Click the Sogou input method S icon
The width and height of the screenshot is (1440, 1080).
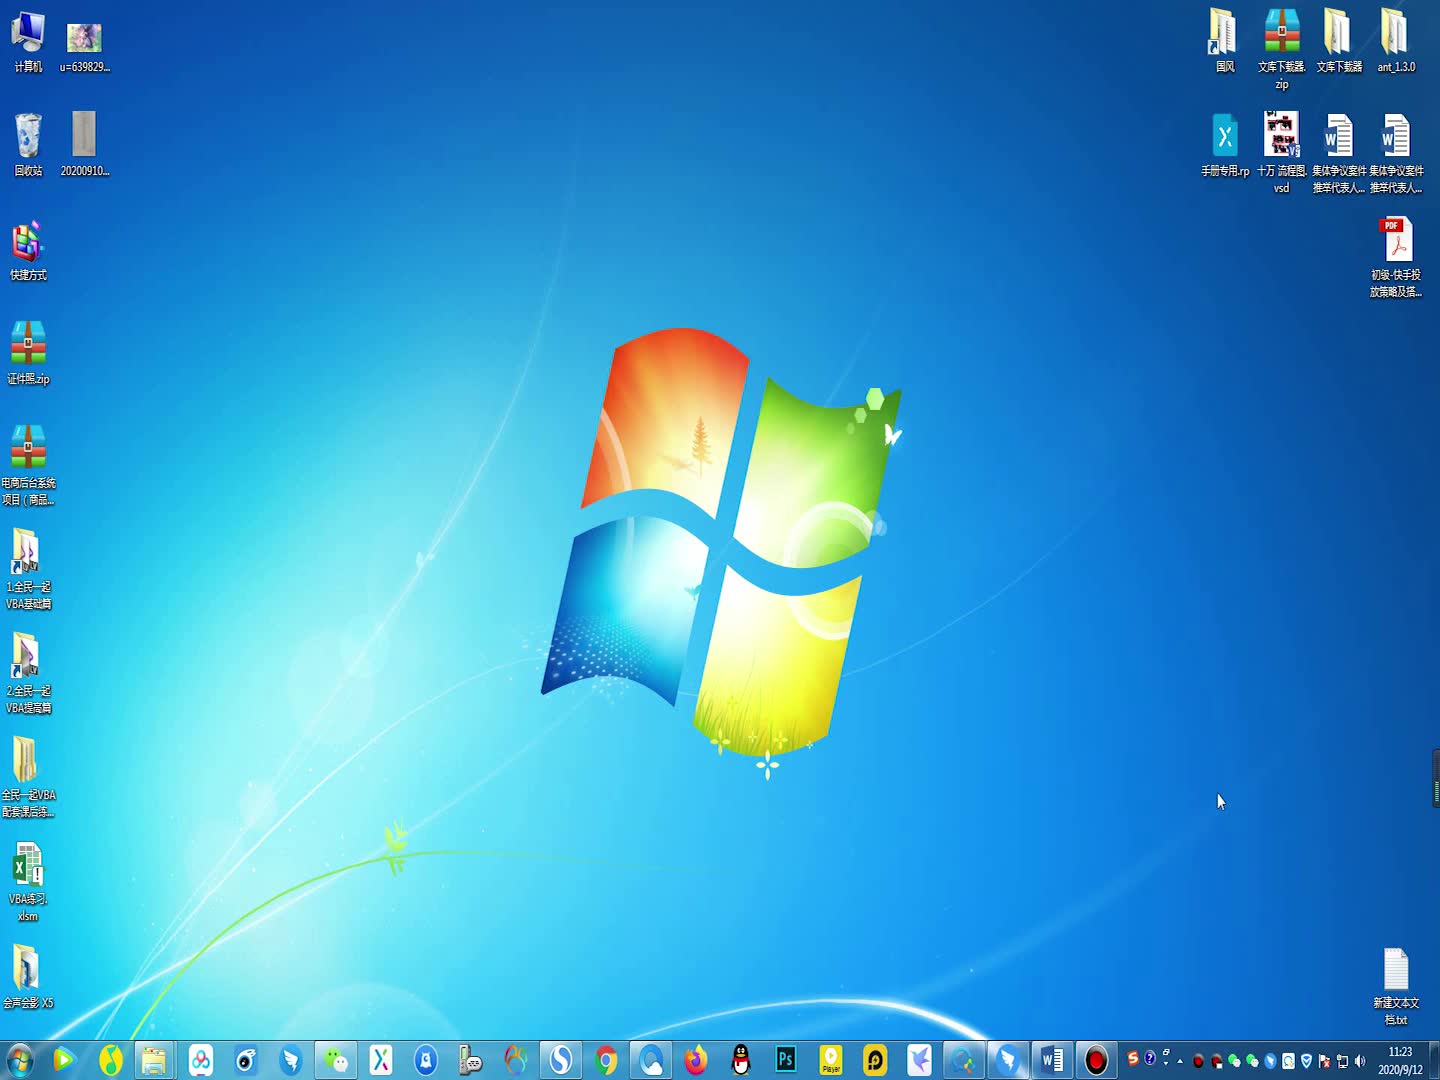click(x=1133, y=1058)
